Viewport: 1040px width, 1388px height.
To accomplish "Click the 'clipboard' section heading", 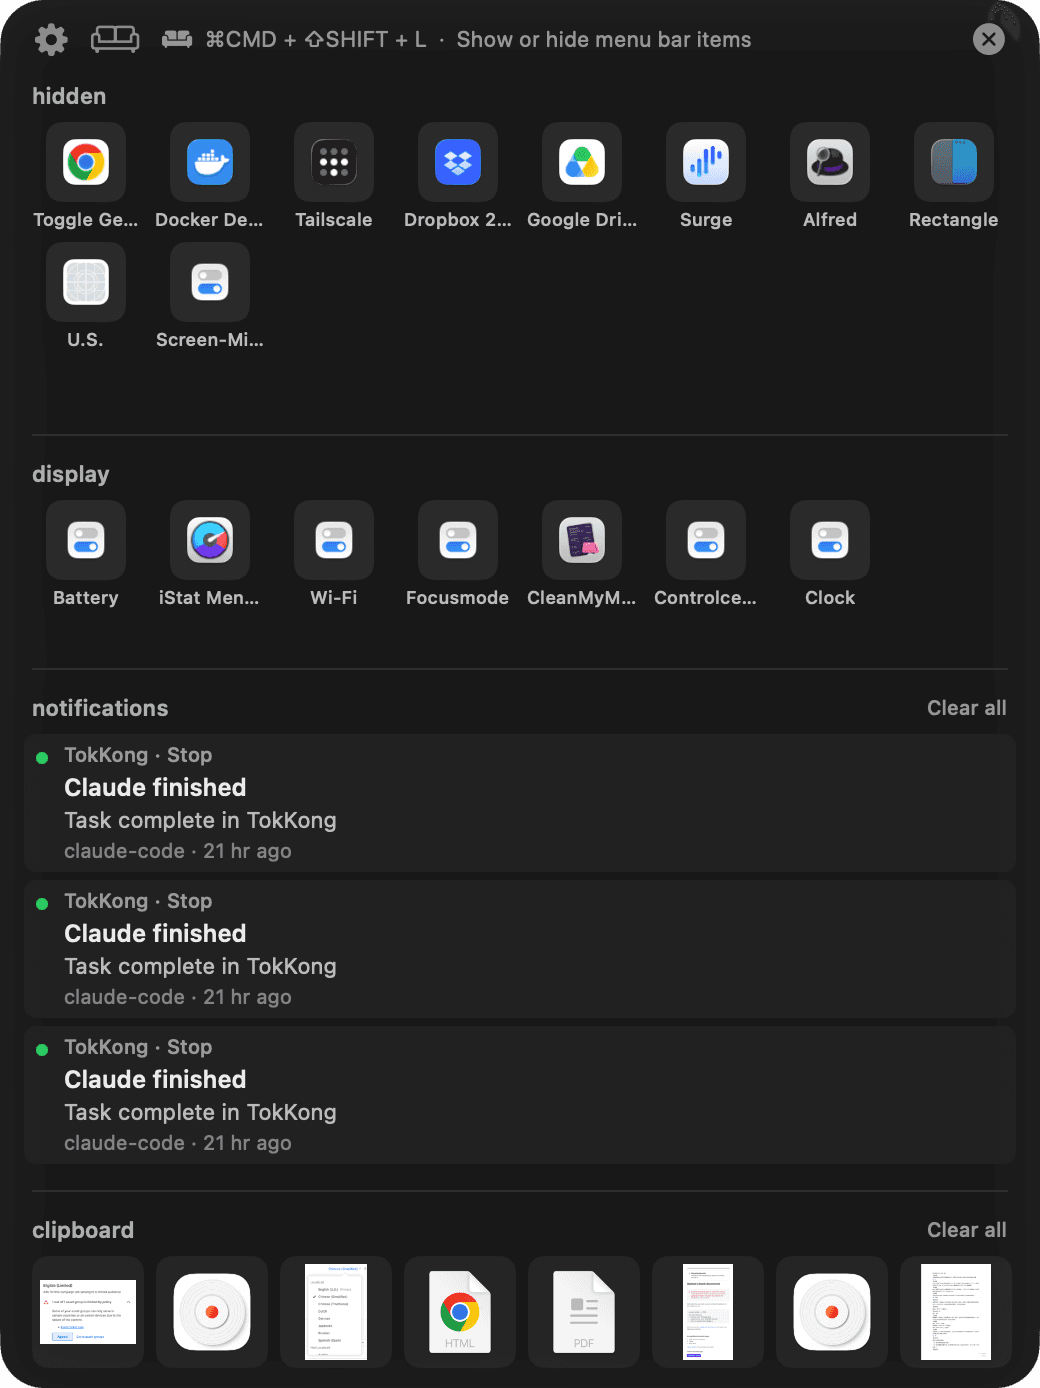I will (83, 1230).
